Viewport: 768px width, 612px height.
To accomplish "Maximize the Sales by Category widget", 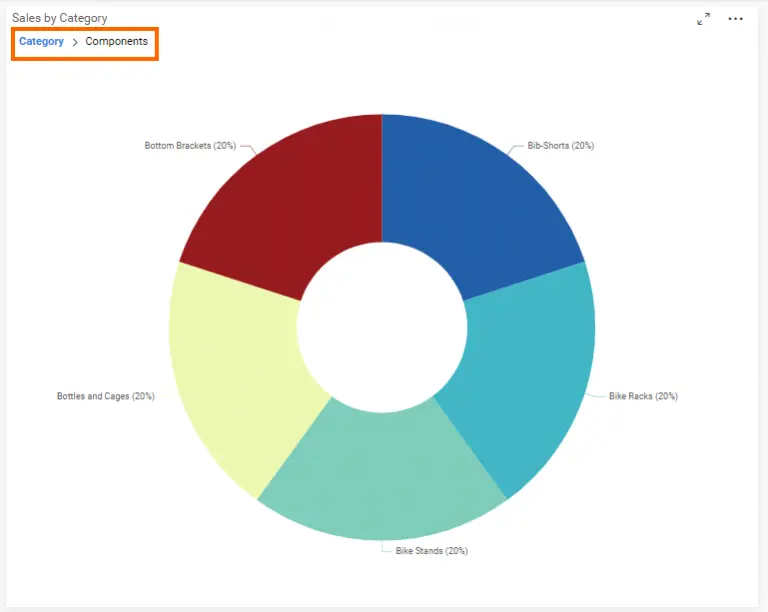I will (x=704, y=19).
